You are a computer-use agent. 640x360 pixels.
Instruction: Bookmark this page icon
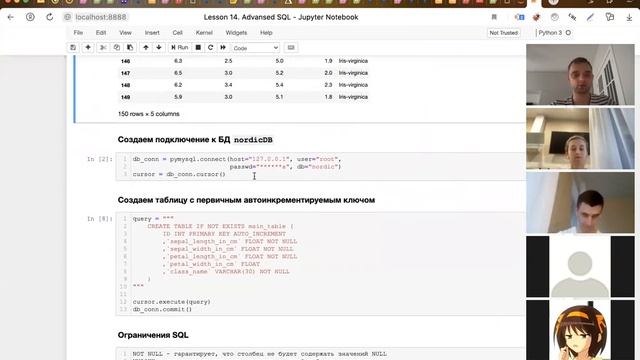(x=494, y=17)
